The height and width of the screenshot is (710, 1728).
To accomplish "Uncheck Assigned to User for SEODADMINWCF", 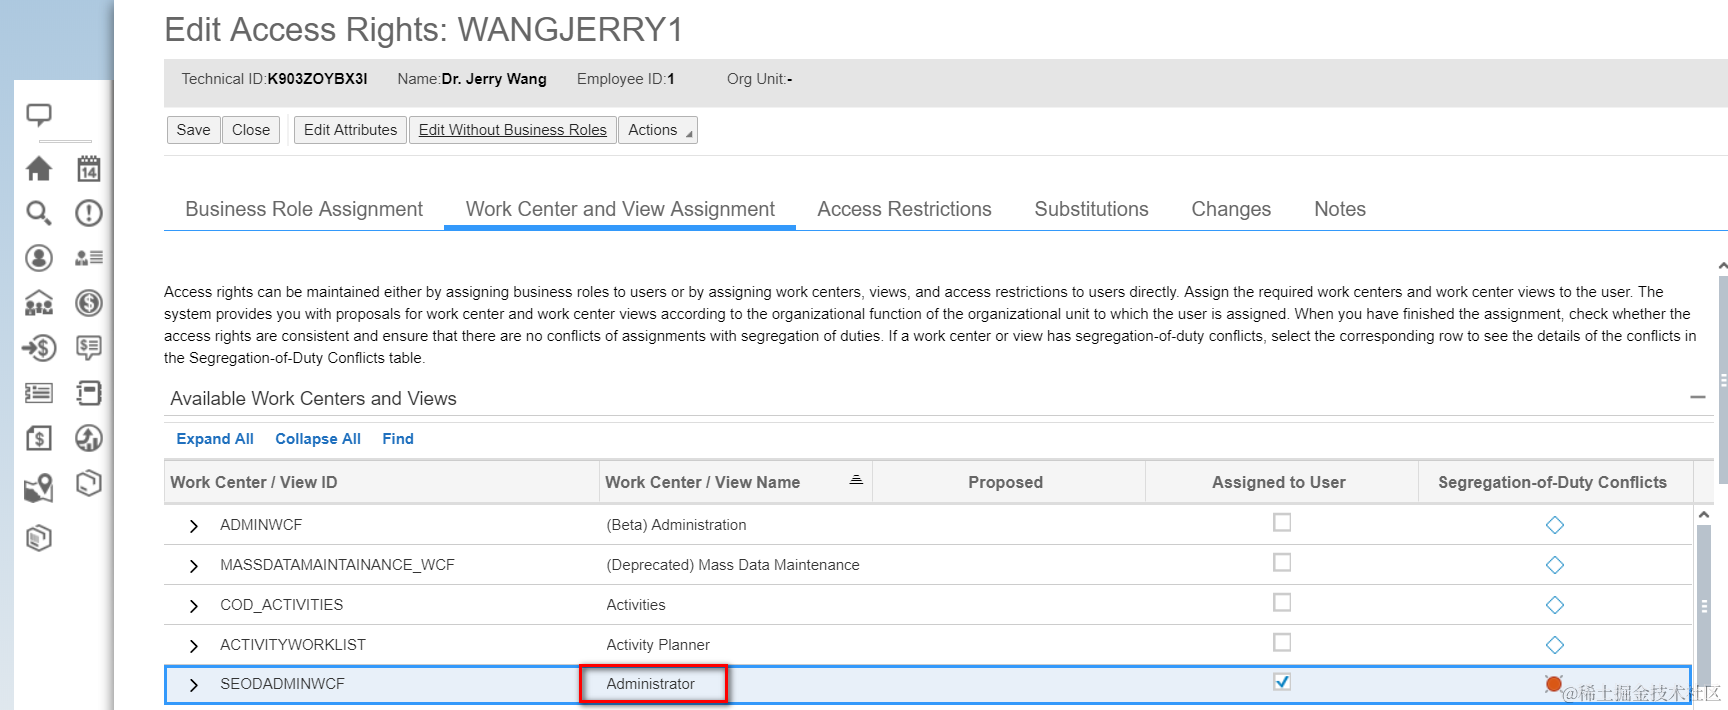I will (1282, 682).
